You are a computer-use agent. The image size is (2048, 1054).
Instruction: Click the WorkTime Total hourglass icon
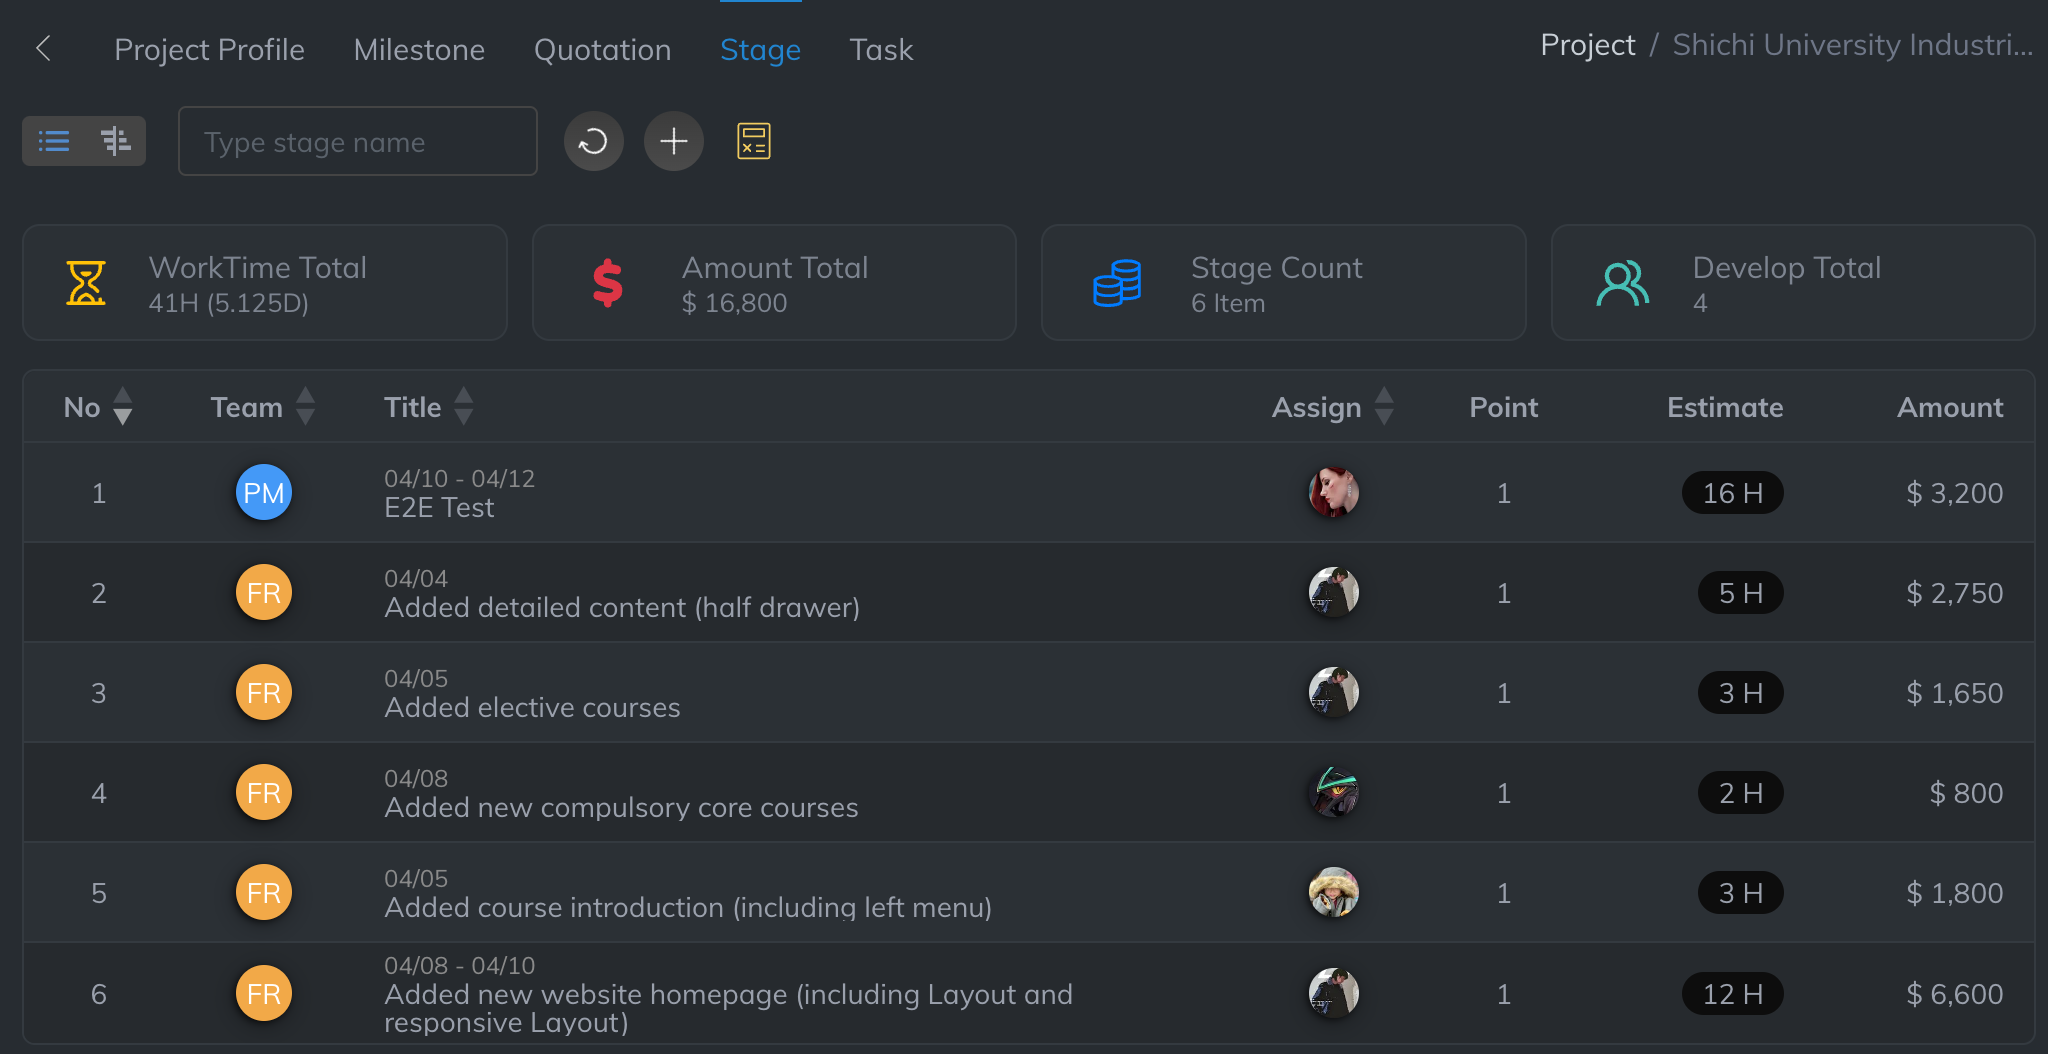[x=86, y=283]
